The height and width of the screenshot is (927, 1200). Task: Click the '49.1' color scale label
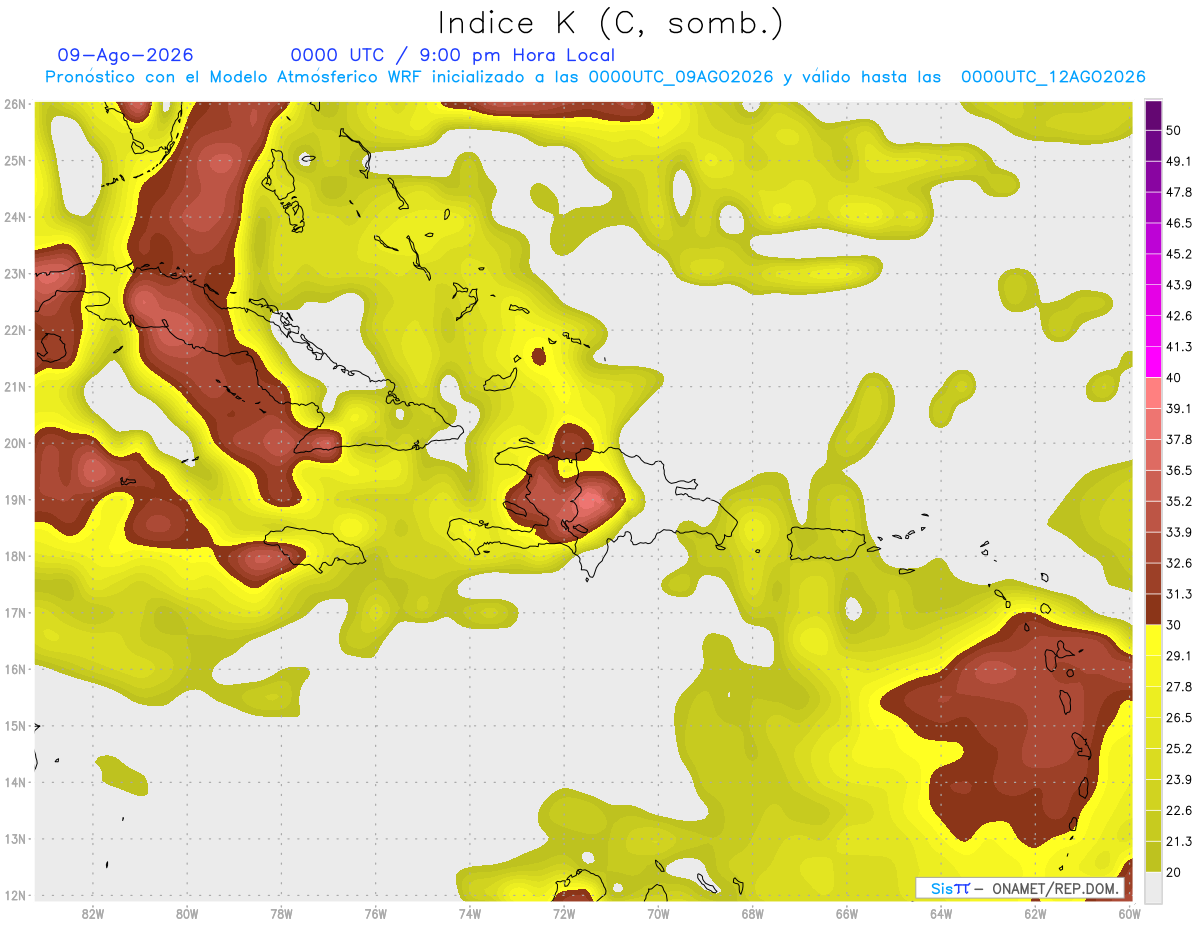click(x=1179, y=161)
